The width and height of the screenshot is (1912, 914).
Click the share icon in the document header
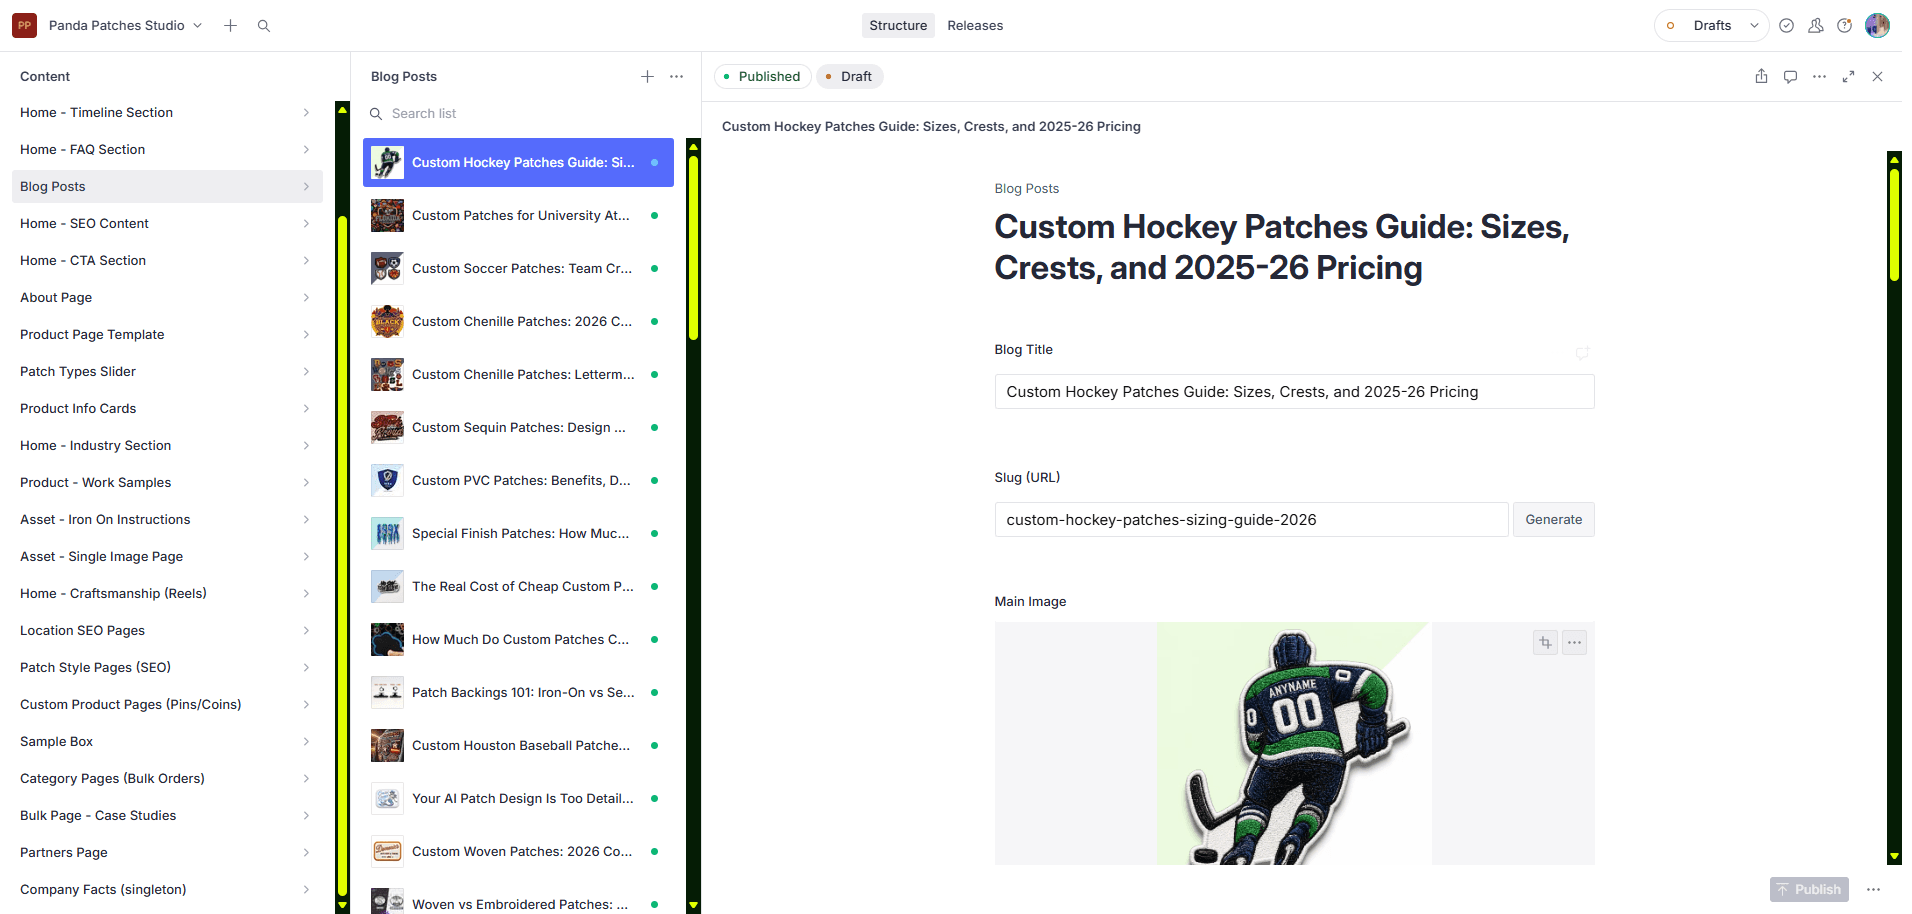[1762, 76]
